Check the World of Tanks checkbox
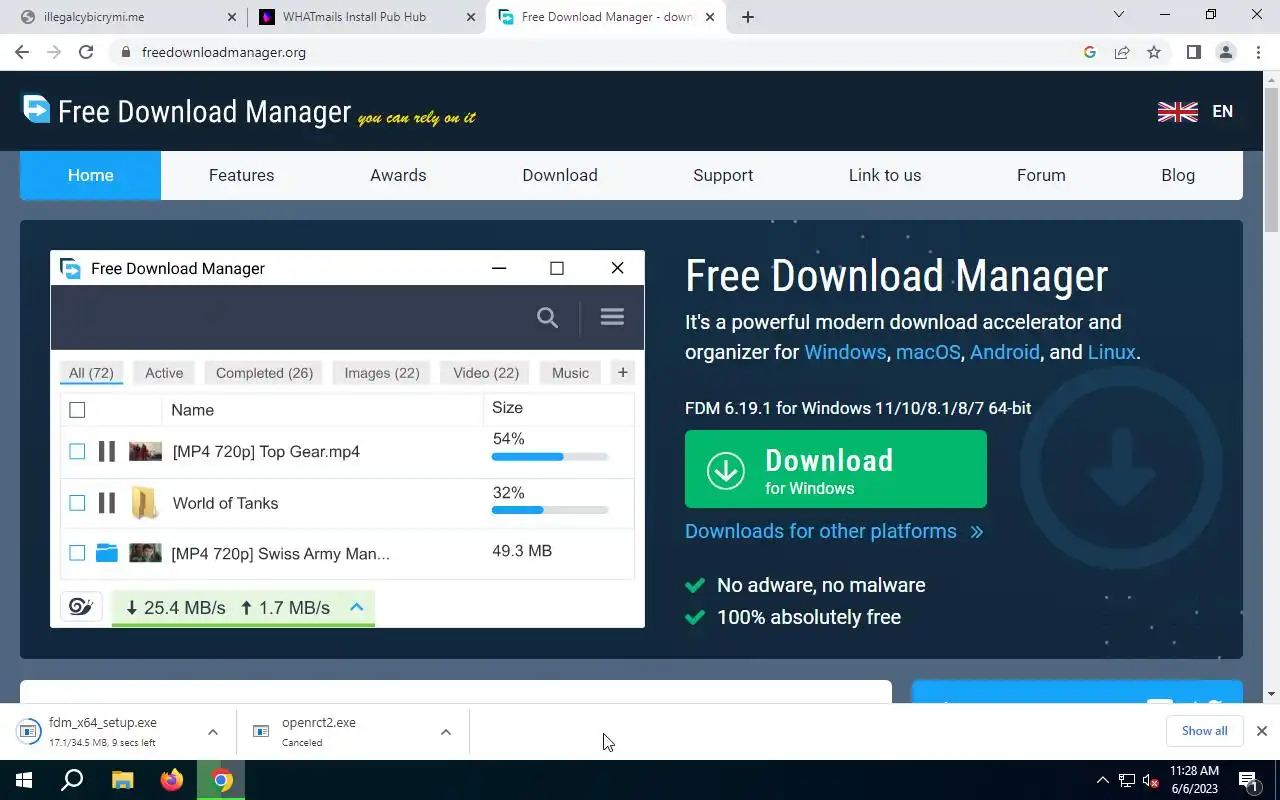1280x800 pixels. 77,503
